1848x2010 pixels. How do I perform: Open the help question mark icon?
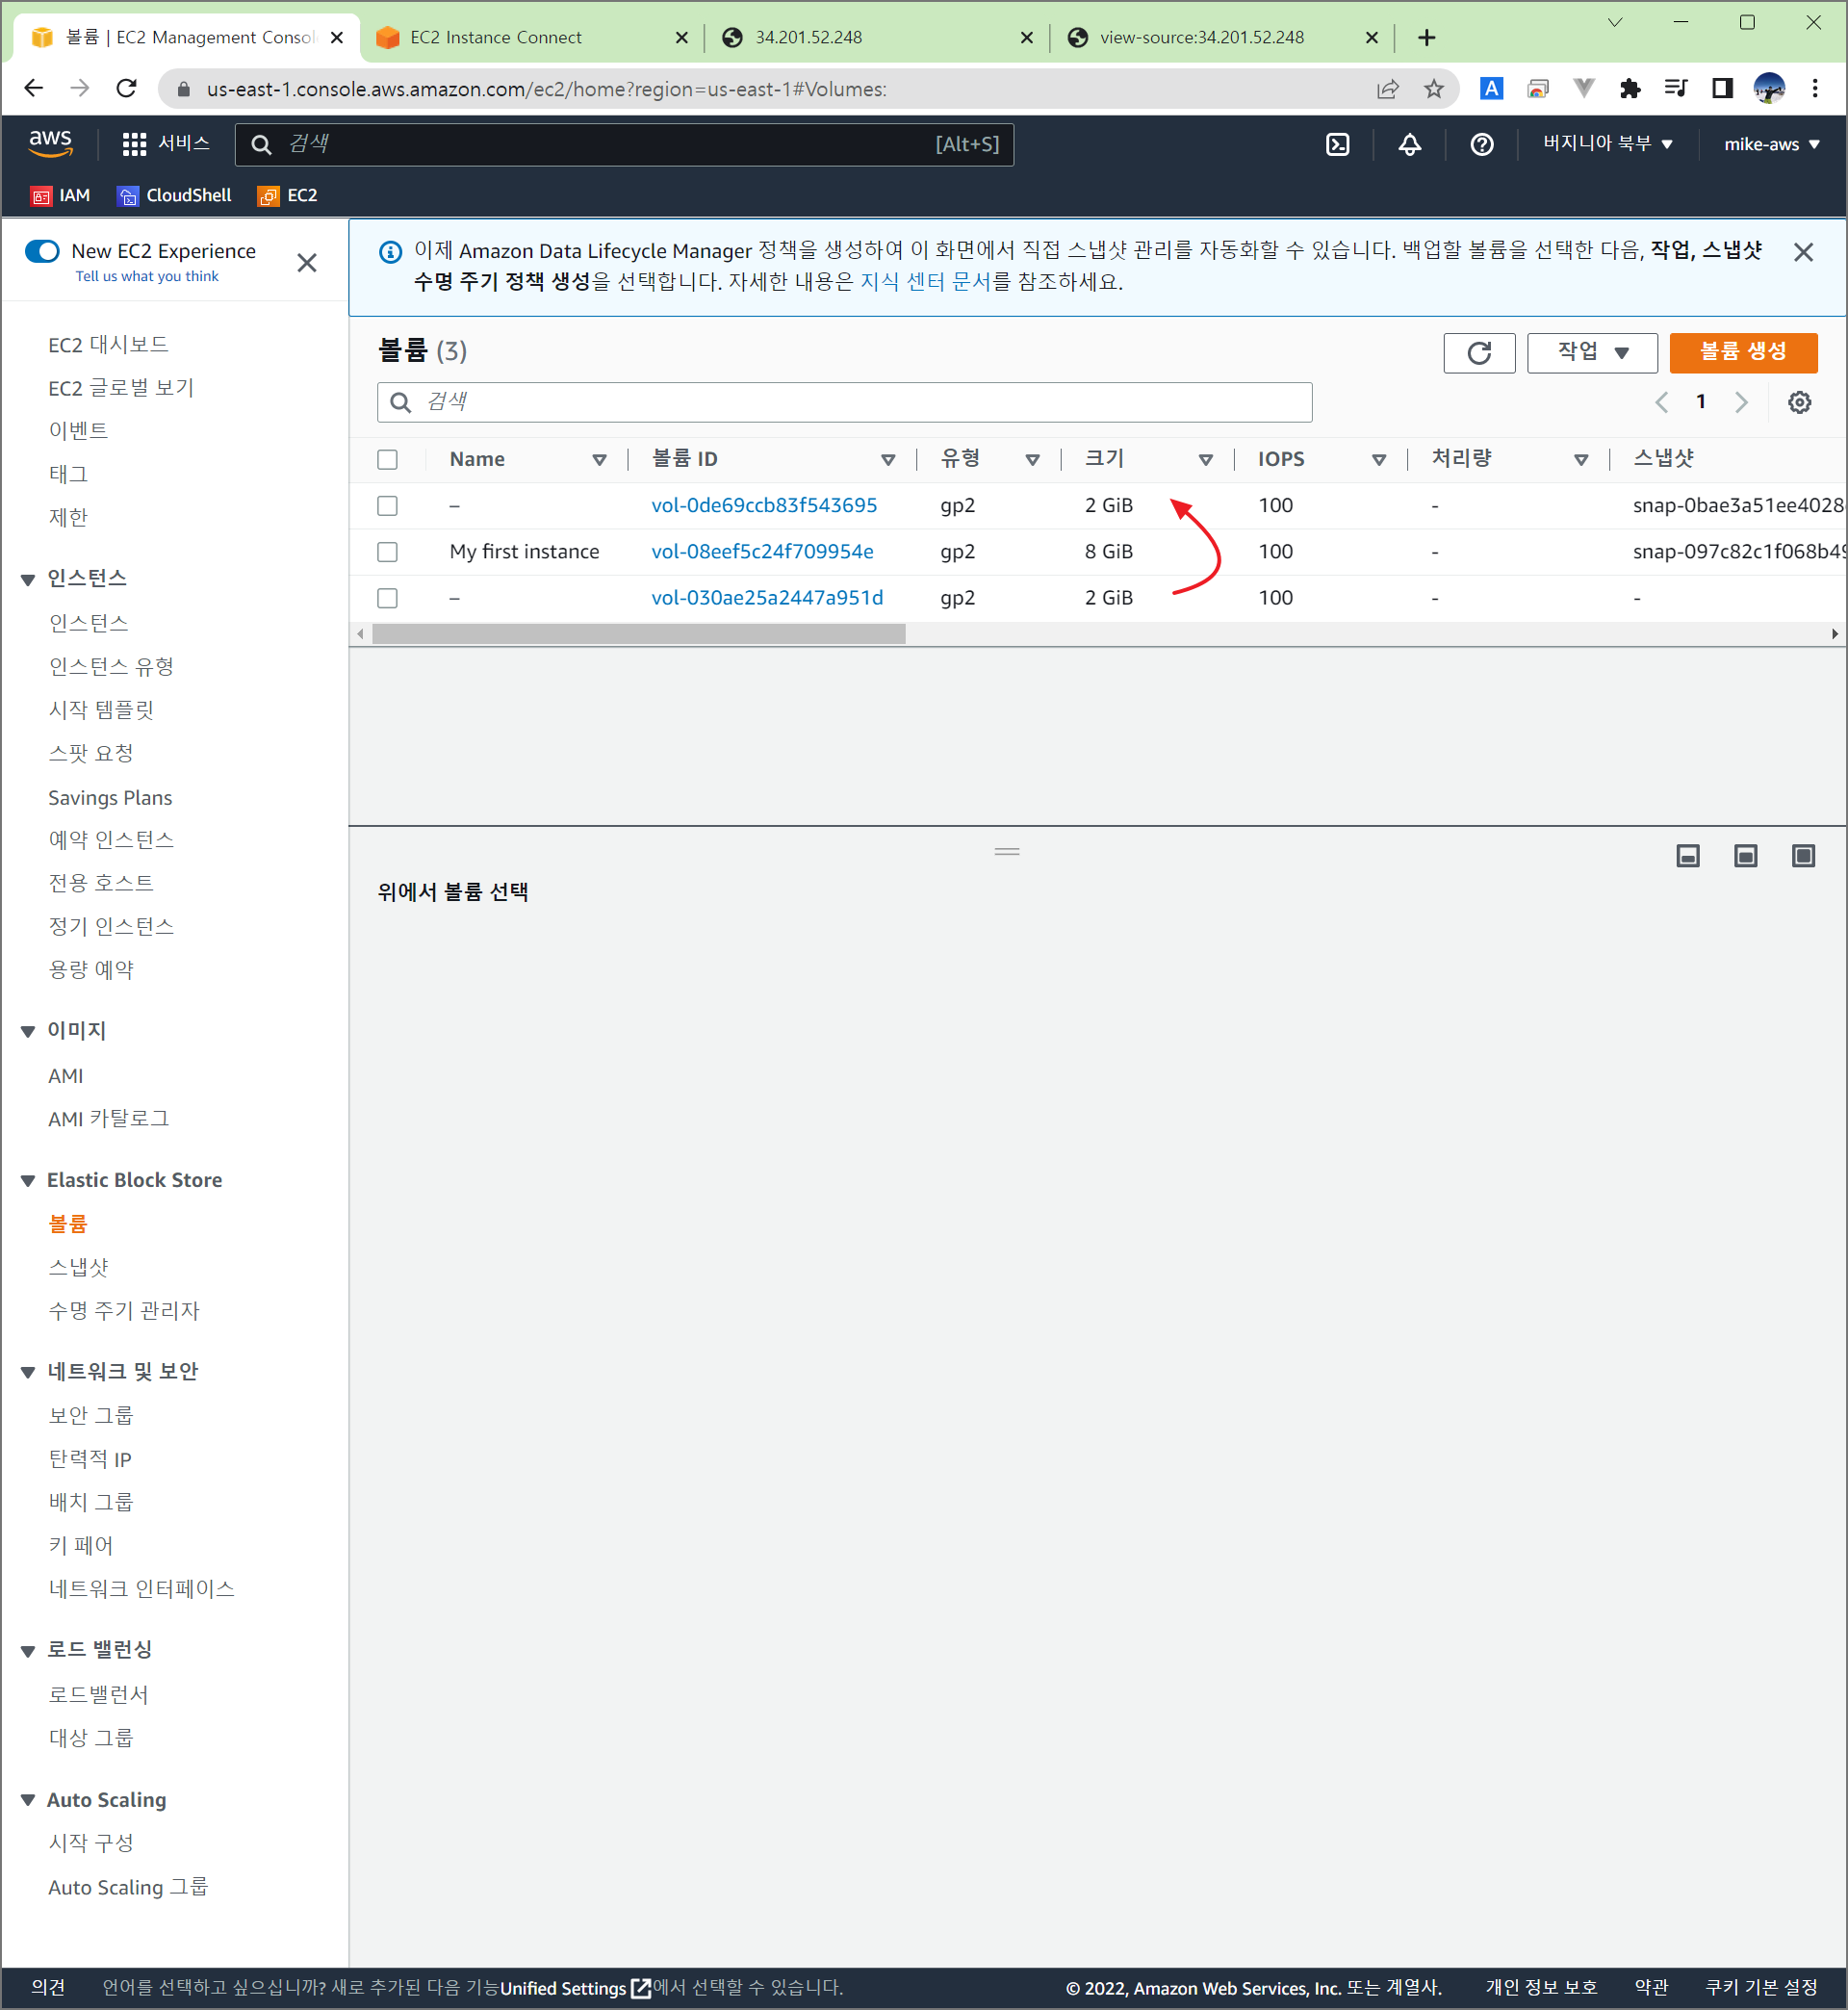tap(1481, 144)
